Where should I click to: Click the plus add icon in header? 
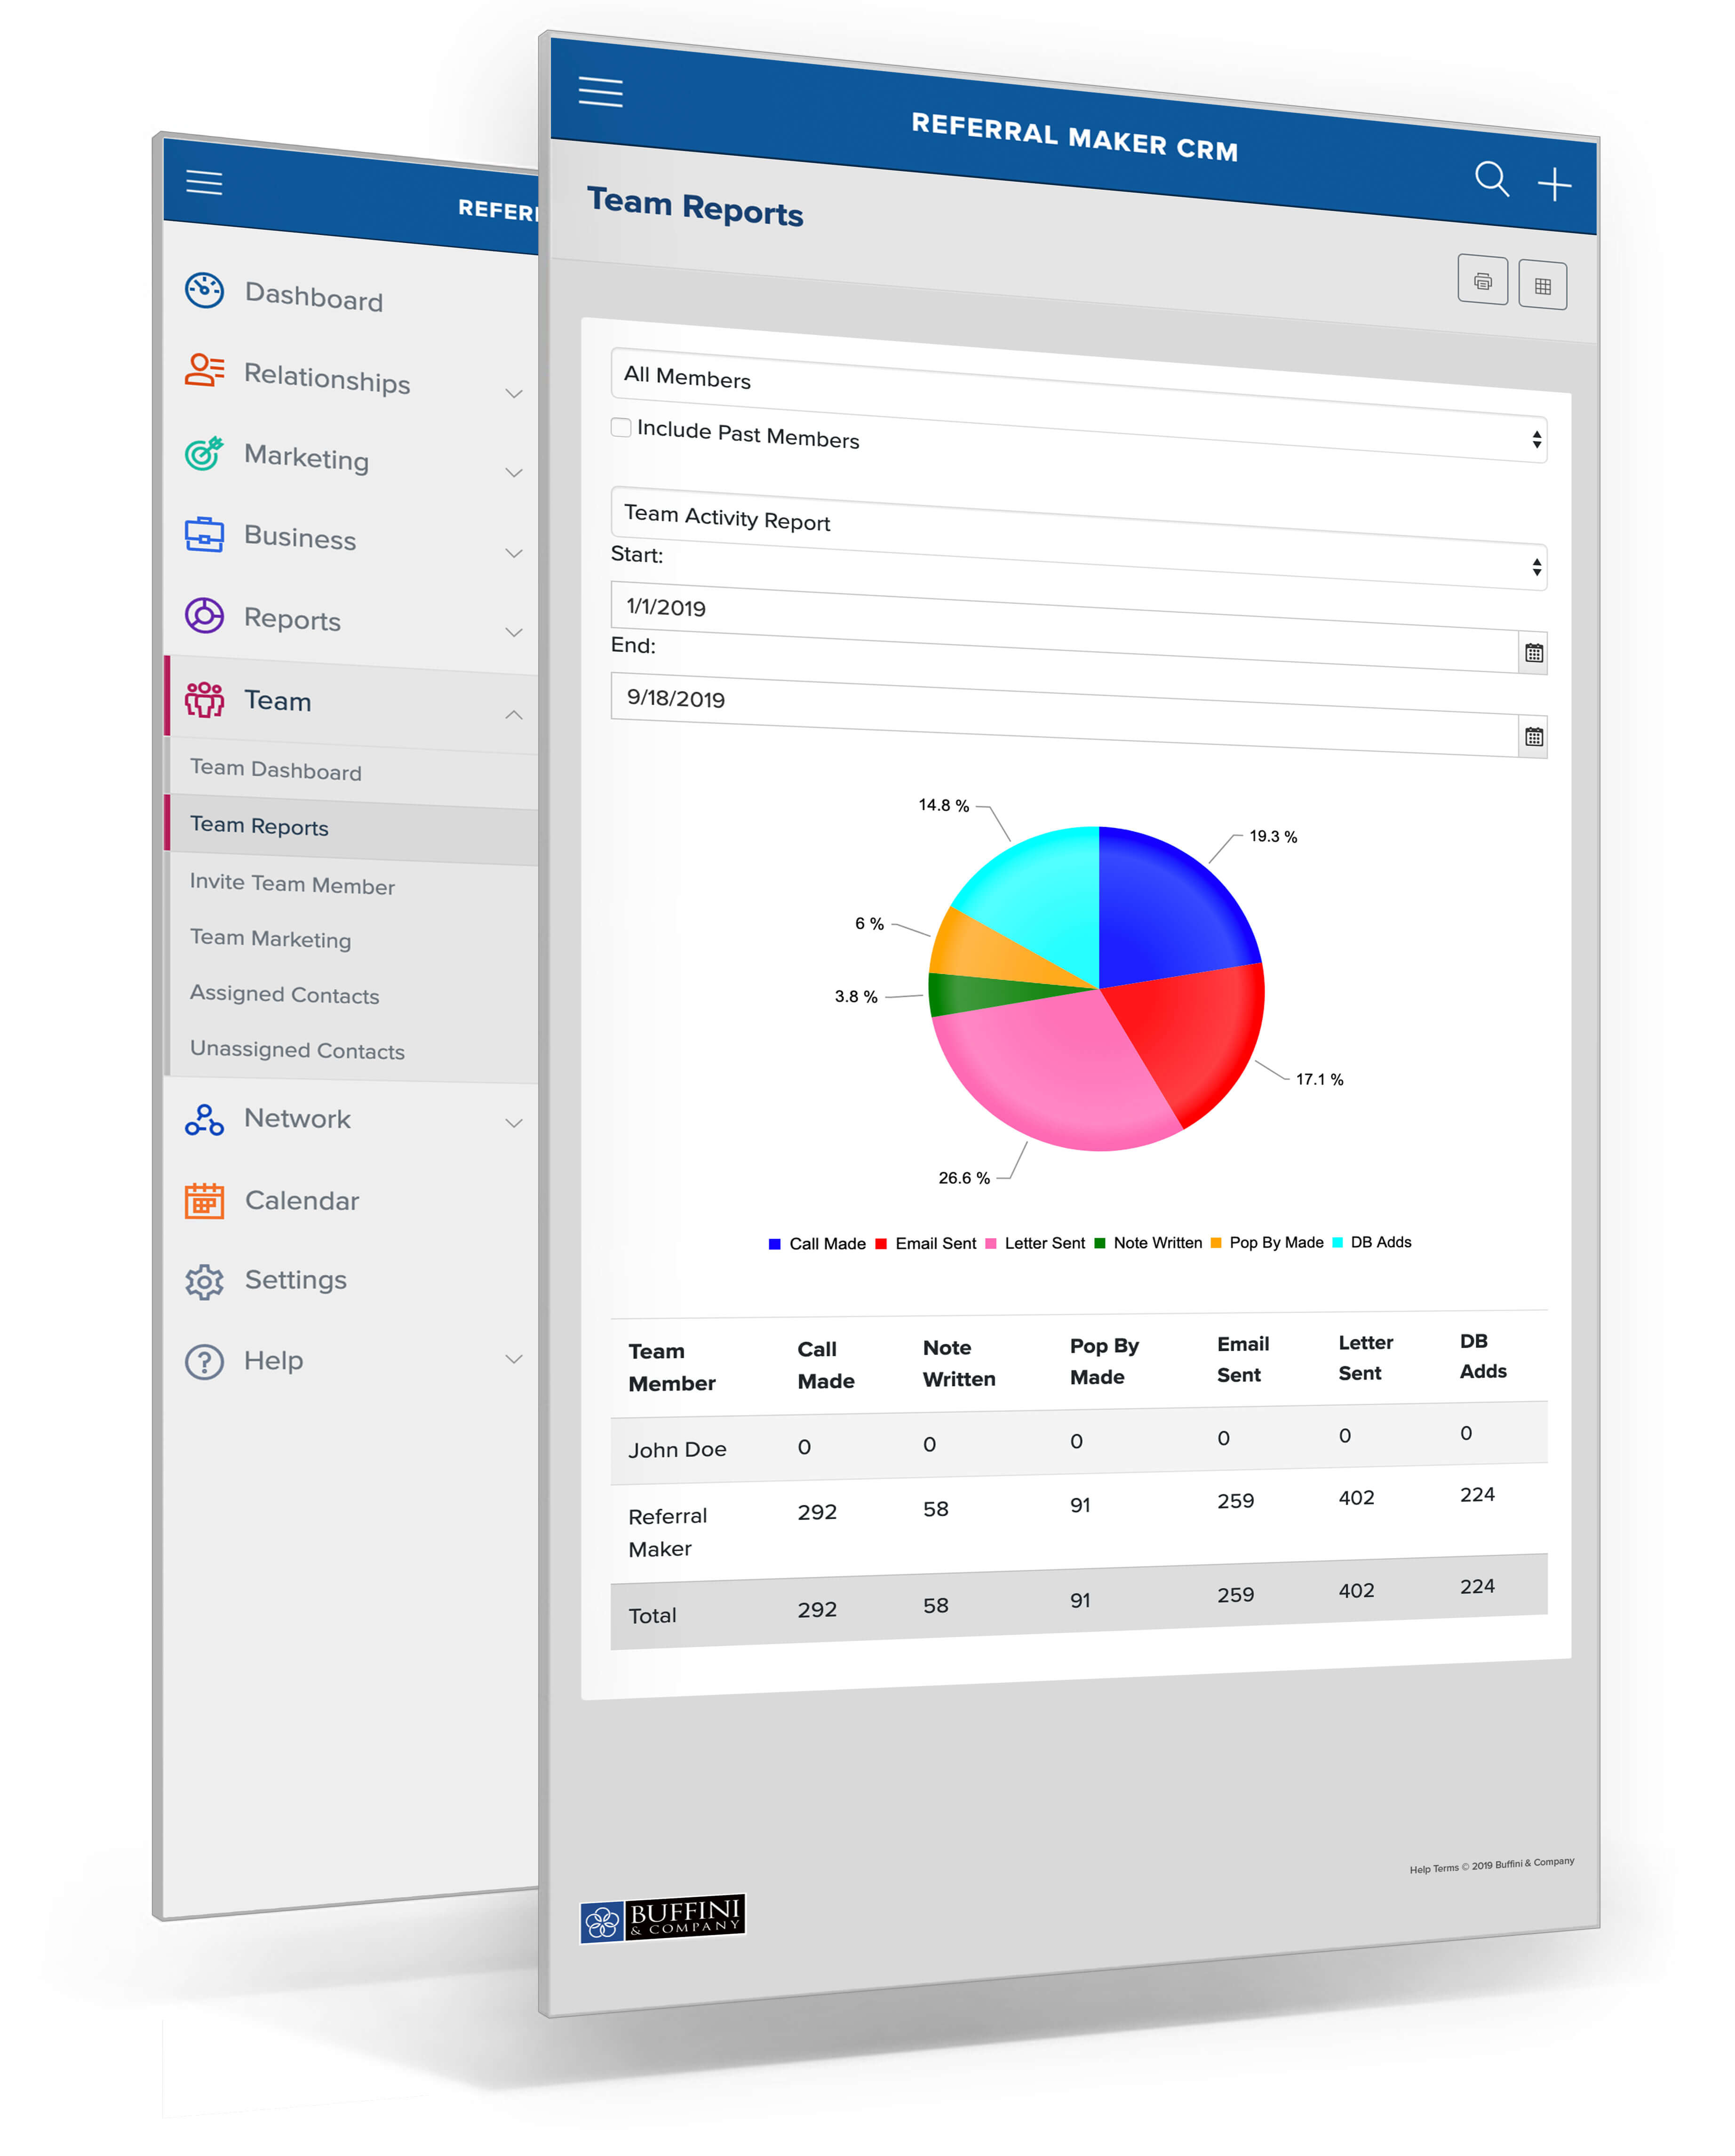tap(1554, 184)
